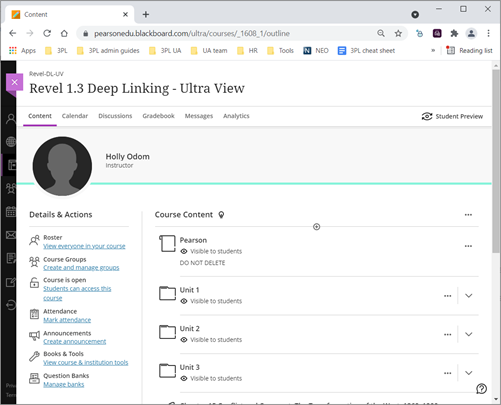Click the Course Groups icon

(34, 262)
